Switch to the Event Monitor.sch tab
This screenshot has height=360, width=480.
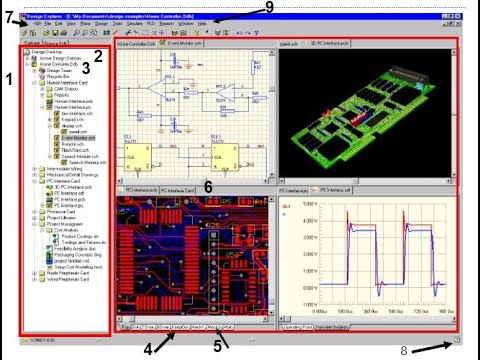181,43
